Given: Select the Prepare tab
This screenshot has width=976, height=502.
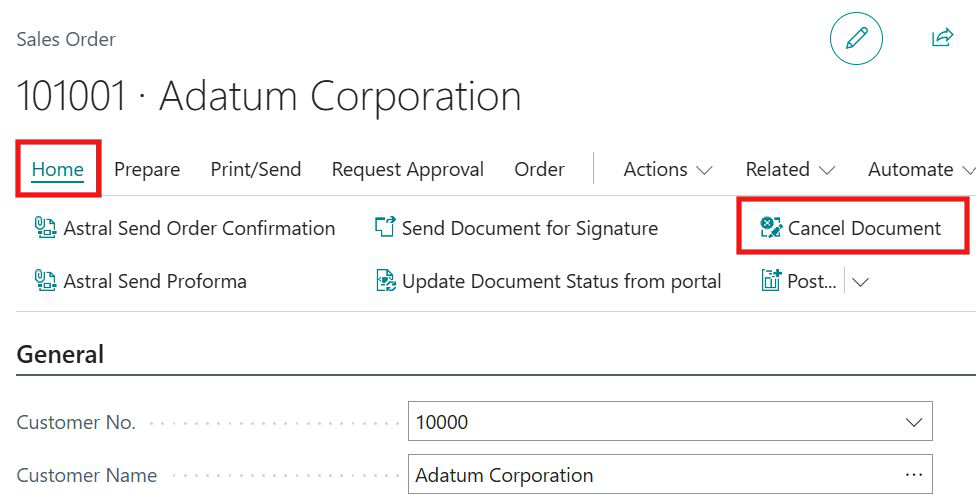Looking at the screenshot, I should (x=147, y=170).
